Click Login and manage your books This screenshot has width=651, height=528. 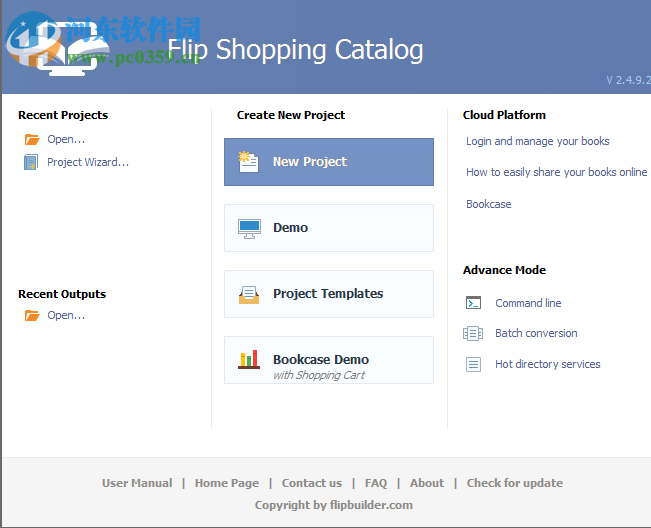[538, 142]
